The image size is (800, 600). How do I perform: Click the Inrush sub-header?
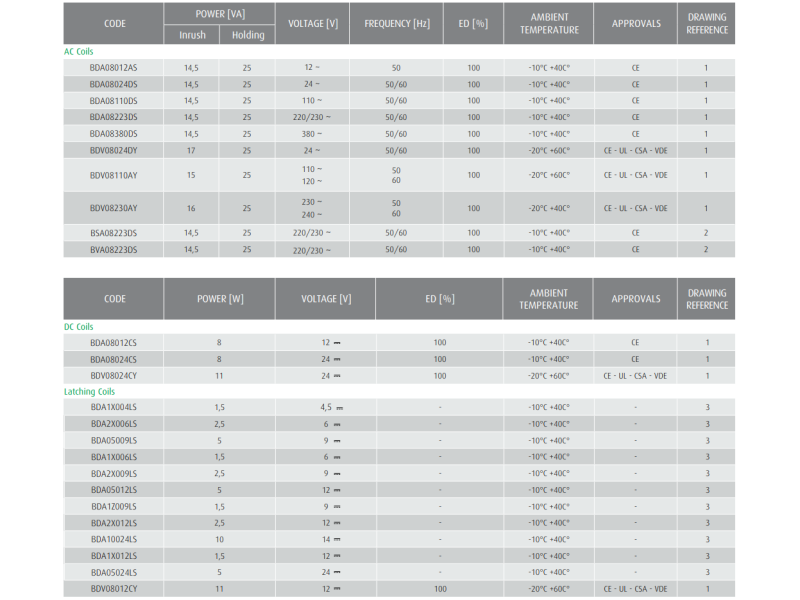click(x=192, y=35)
